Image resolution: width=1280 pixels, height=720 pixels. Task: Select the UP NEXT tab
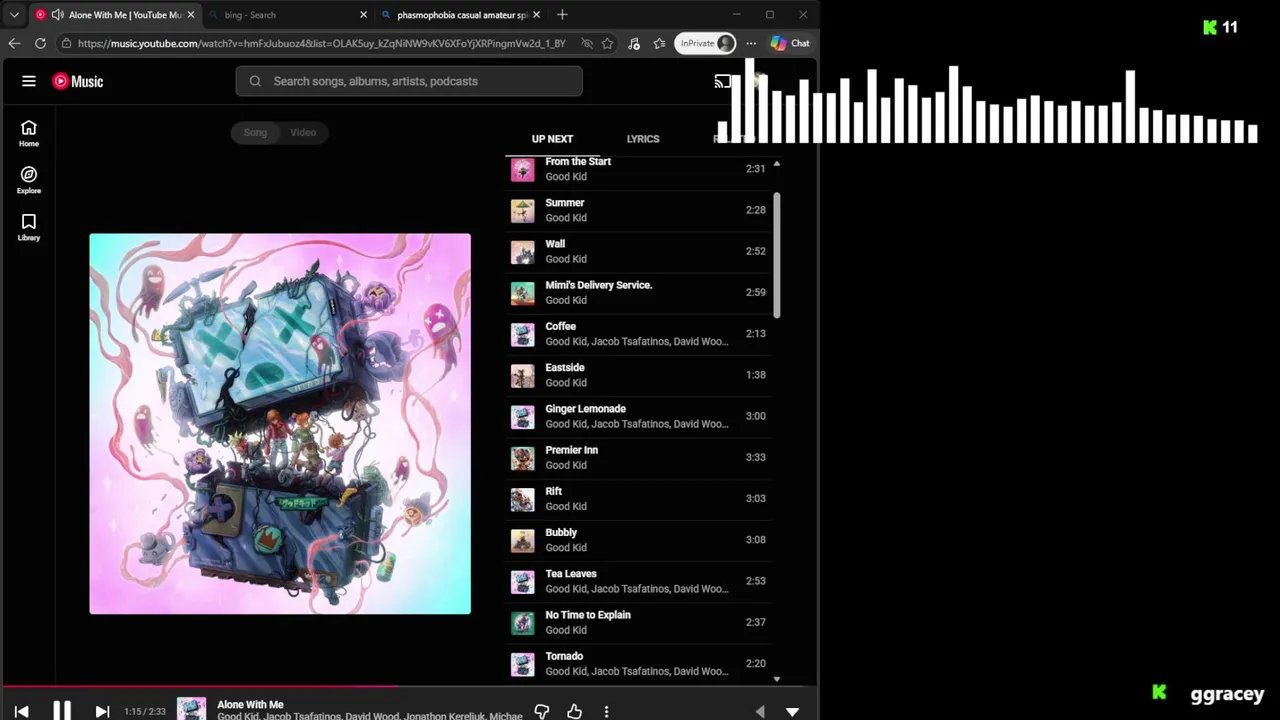pyautogui.click(x=552, y=139)
